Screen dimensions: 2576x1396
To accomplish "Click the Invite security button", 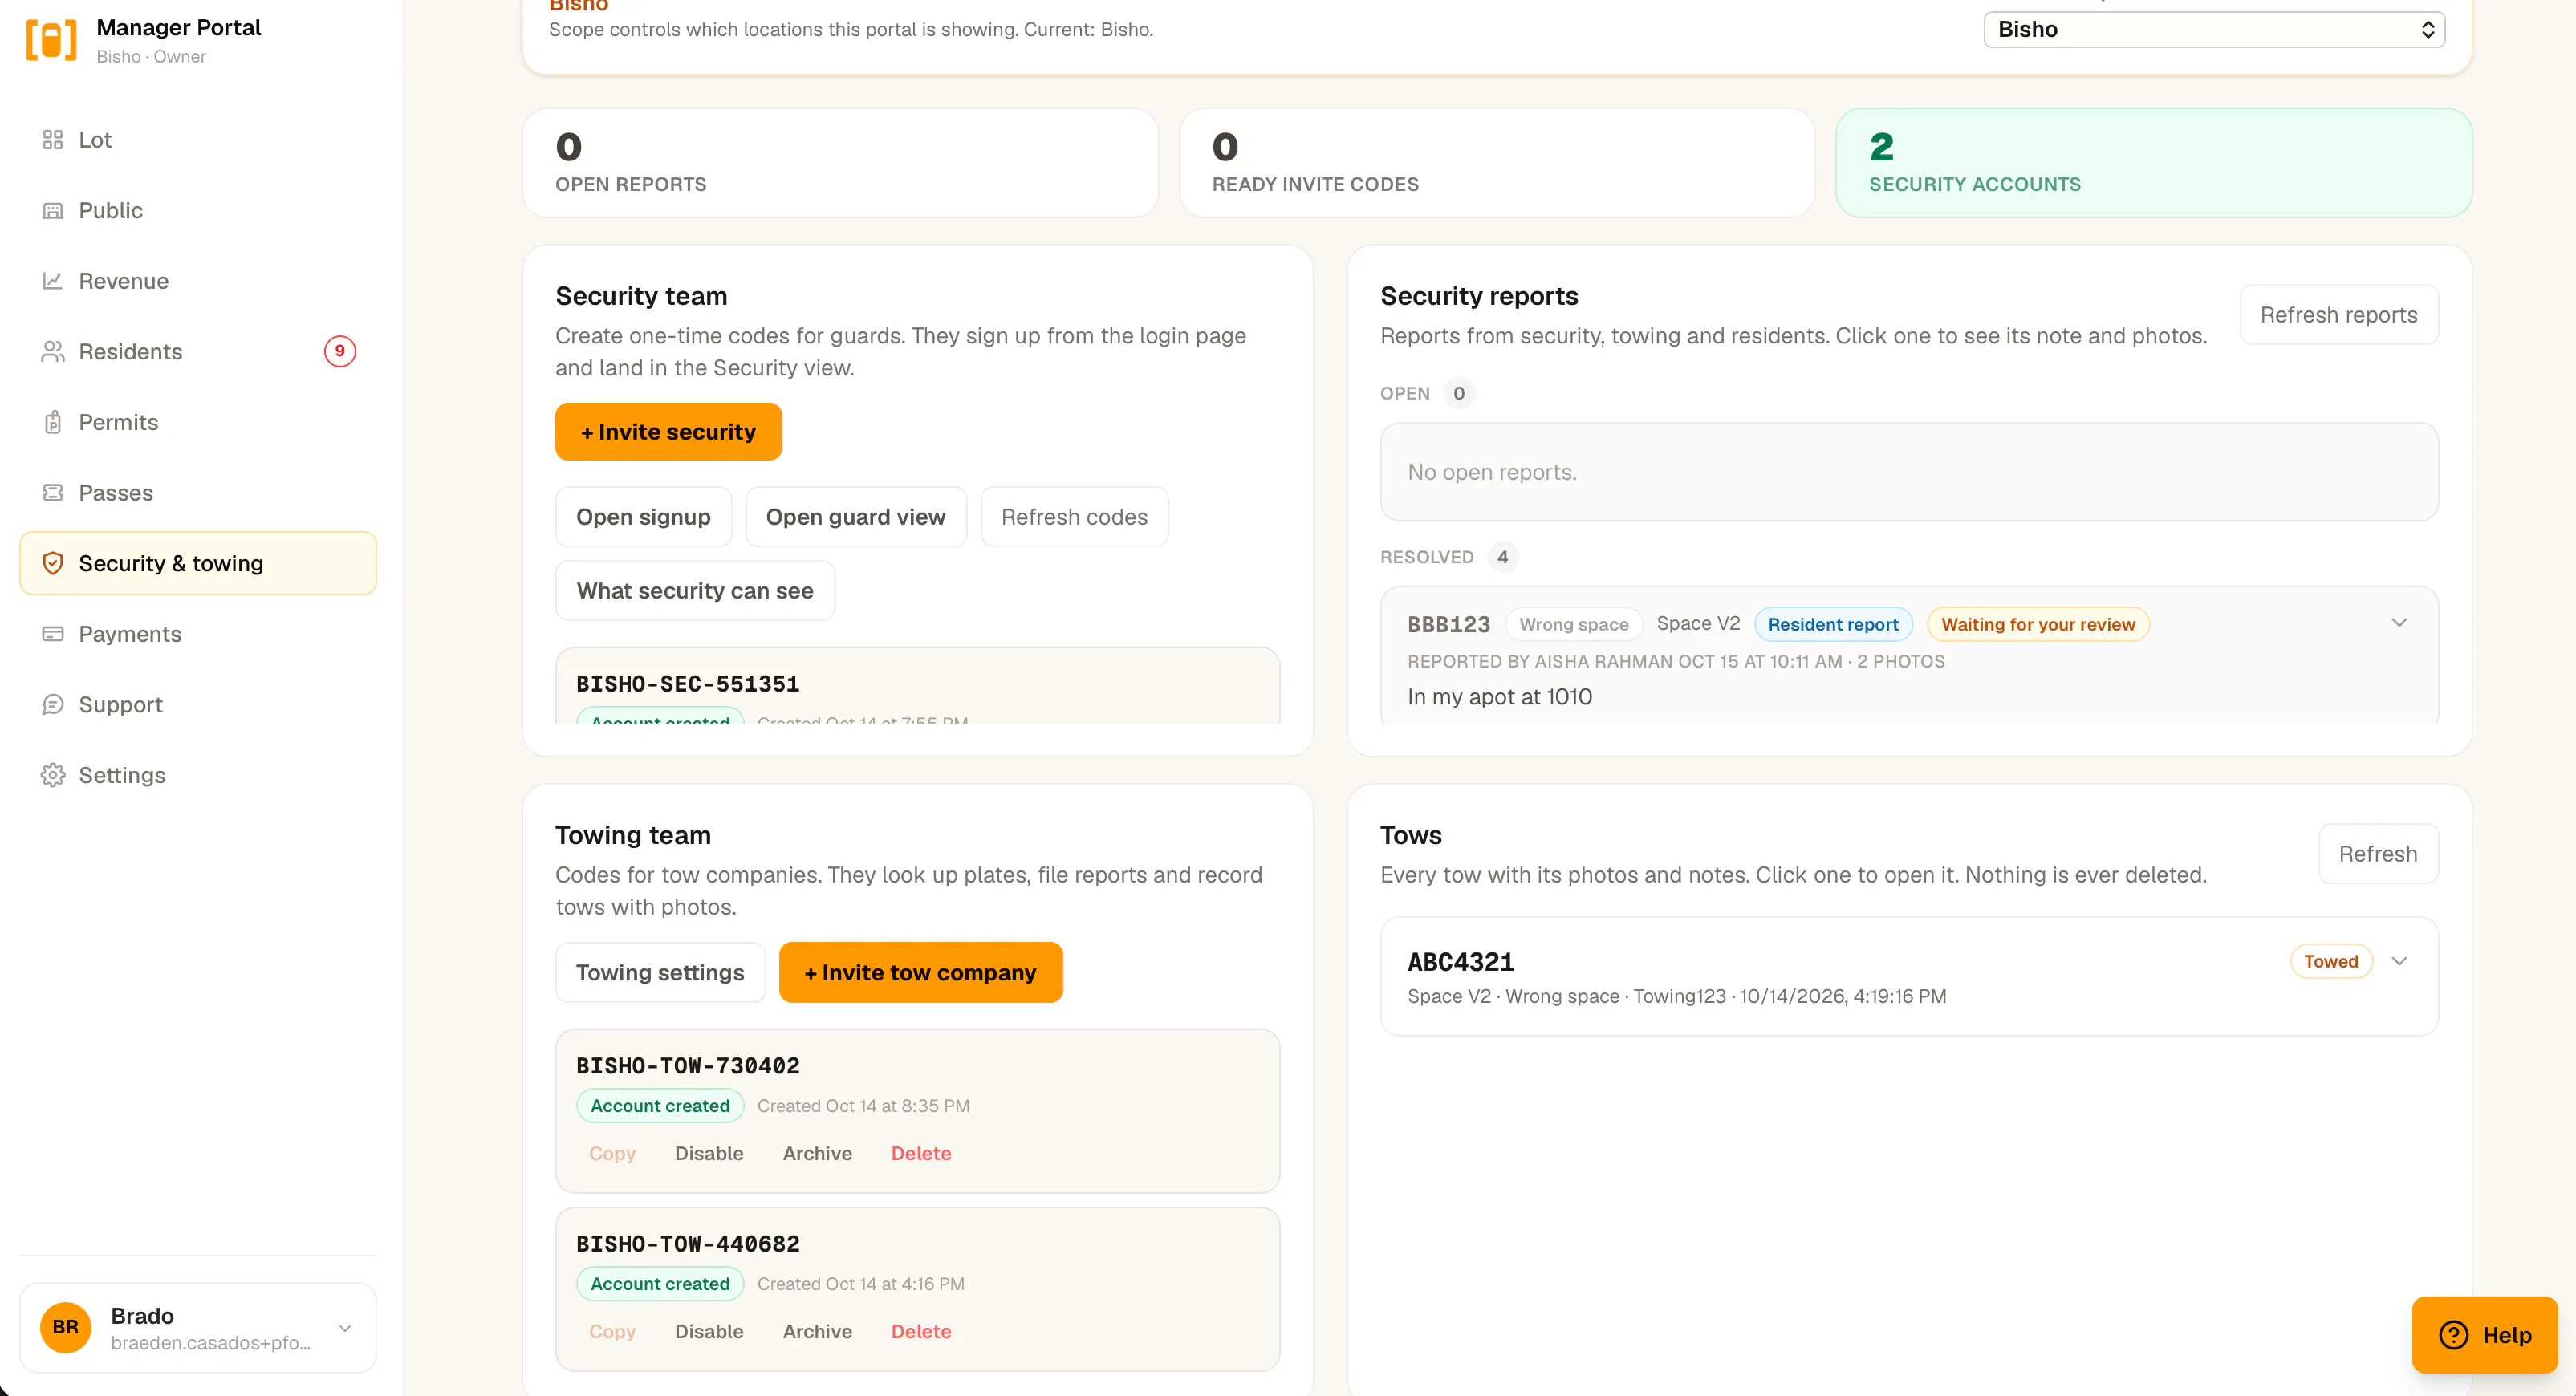I will (x=668, y=432).
